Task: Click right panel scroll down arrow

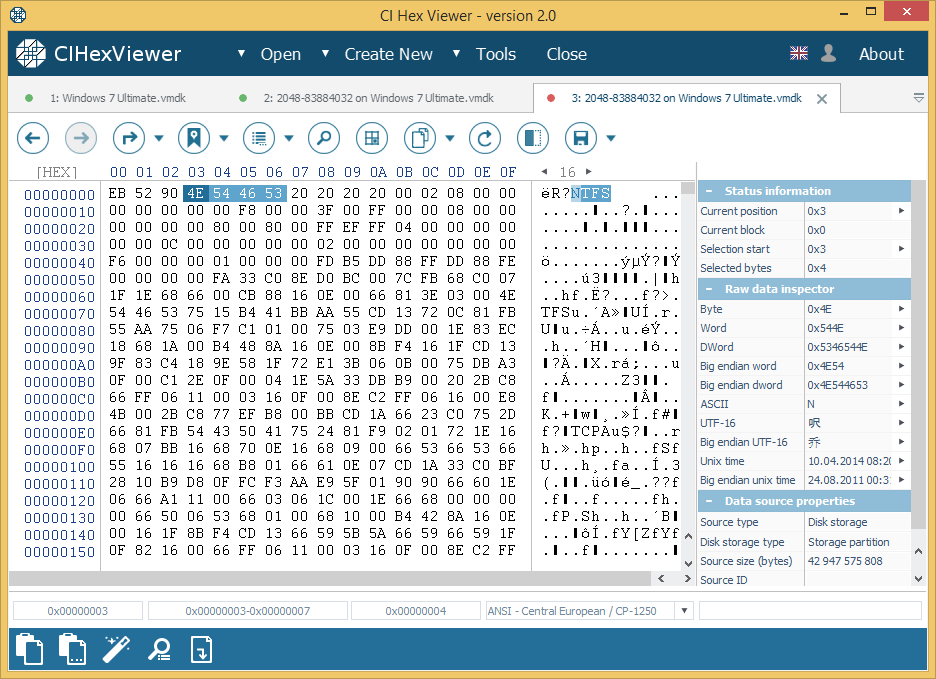Action: 918,579
